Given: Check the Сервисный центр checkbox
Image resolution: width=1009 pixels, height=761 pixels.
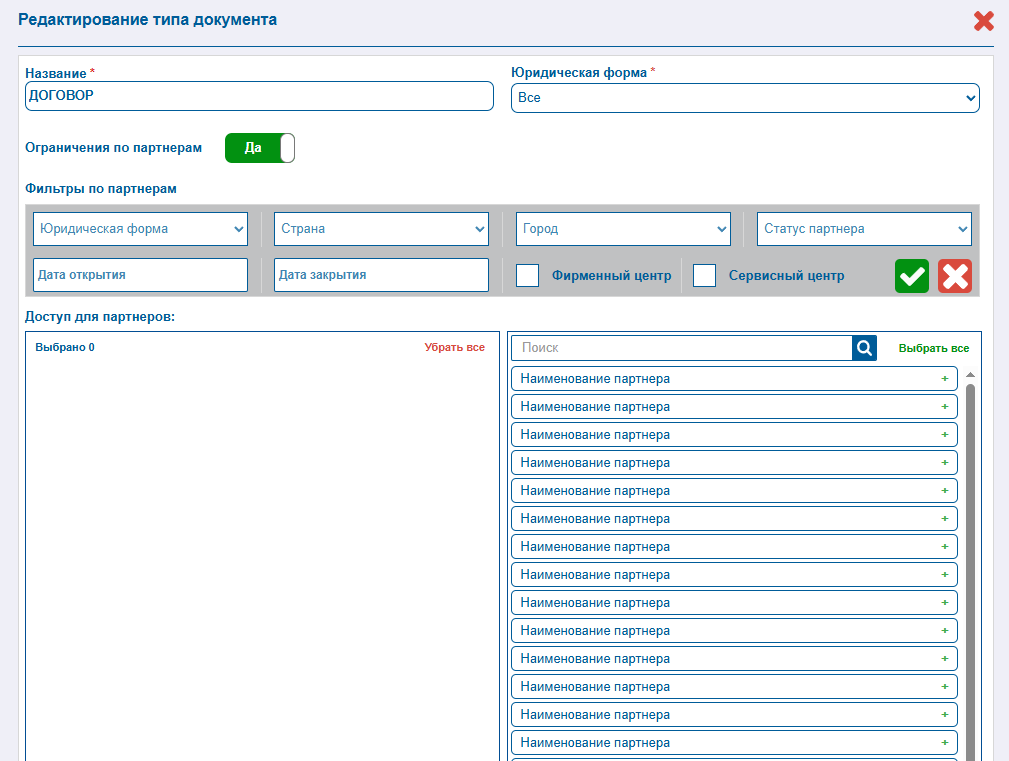Looking at the screenshot, I should (705, 275).
